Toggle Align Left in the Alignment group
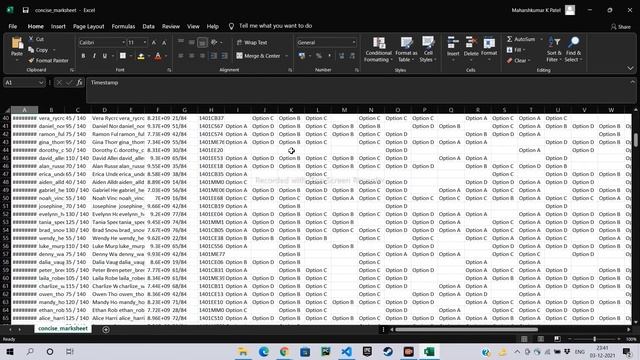640x360 pixels. [181, 56]
